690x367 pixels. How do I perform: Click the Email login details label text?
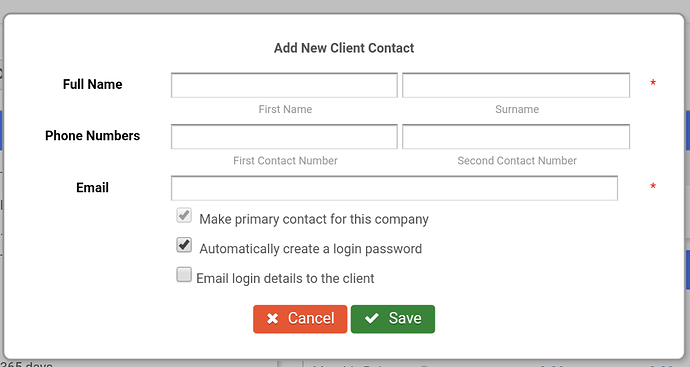click(285, 278)
